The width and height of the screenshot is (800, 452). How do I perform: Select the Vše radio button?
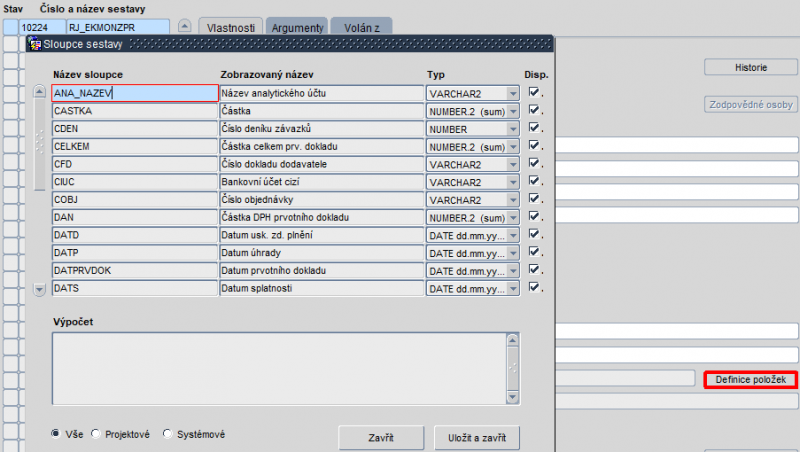tap(56, 434)
